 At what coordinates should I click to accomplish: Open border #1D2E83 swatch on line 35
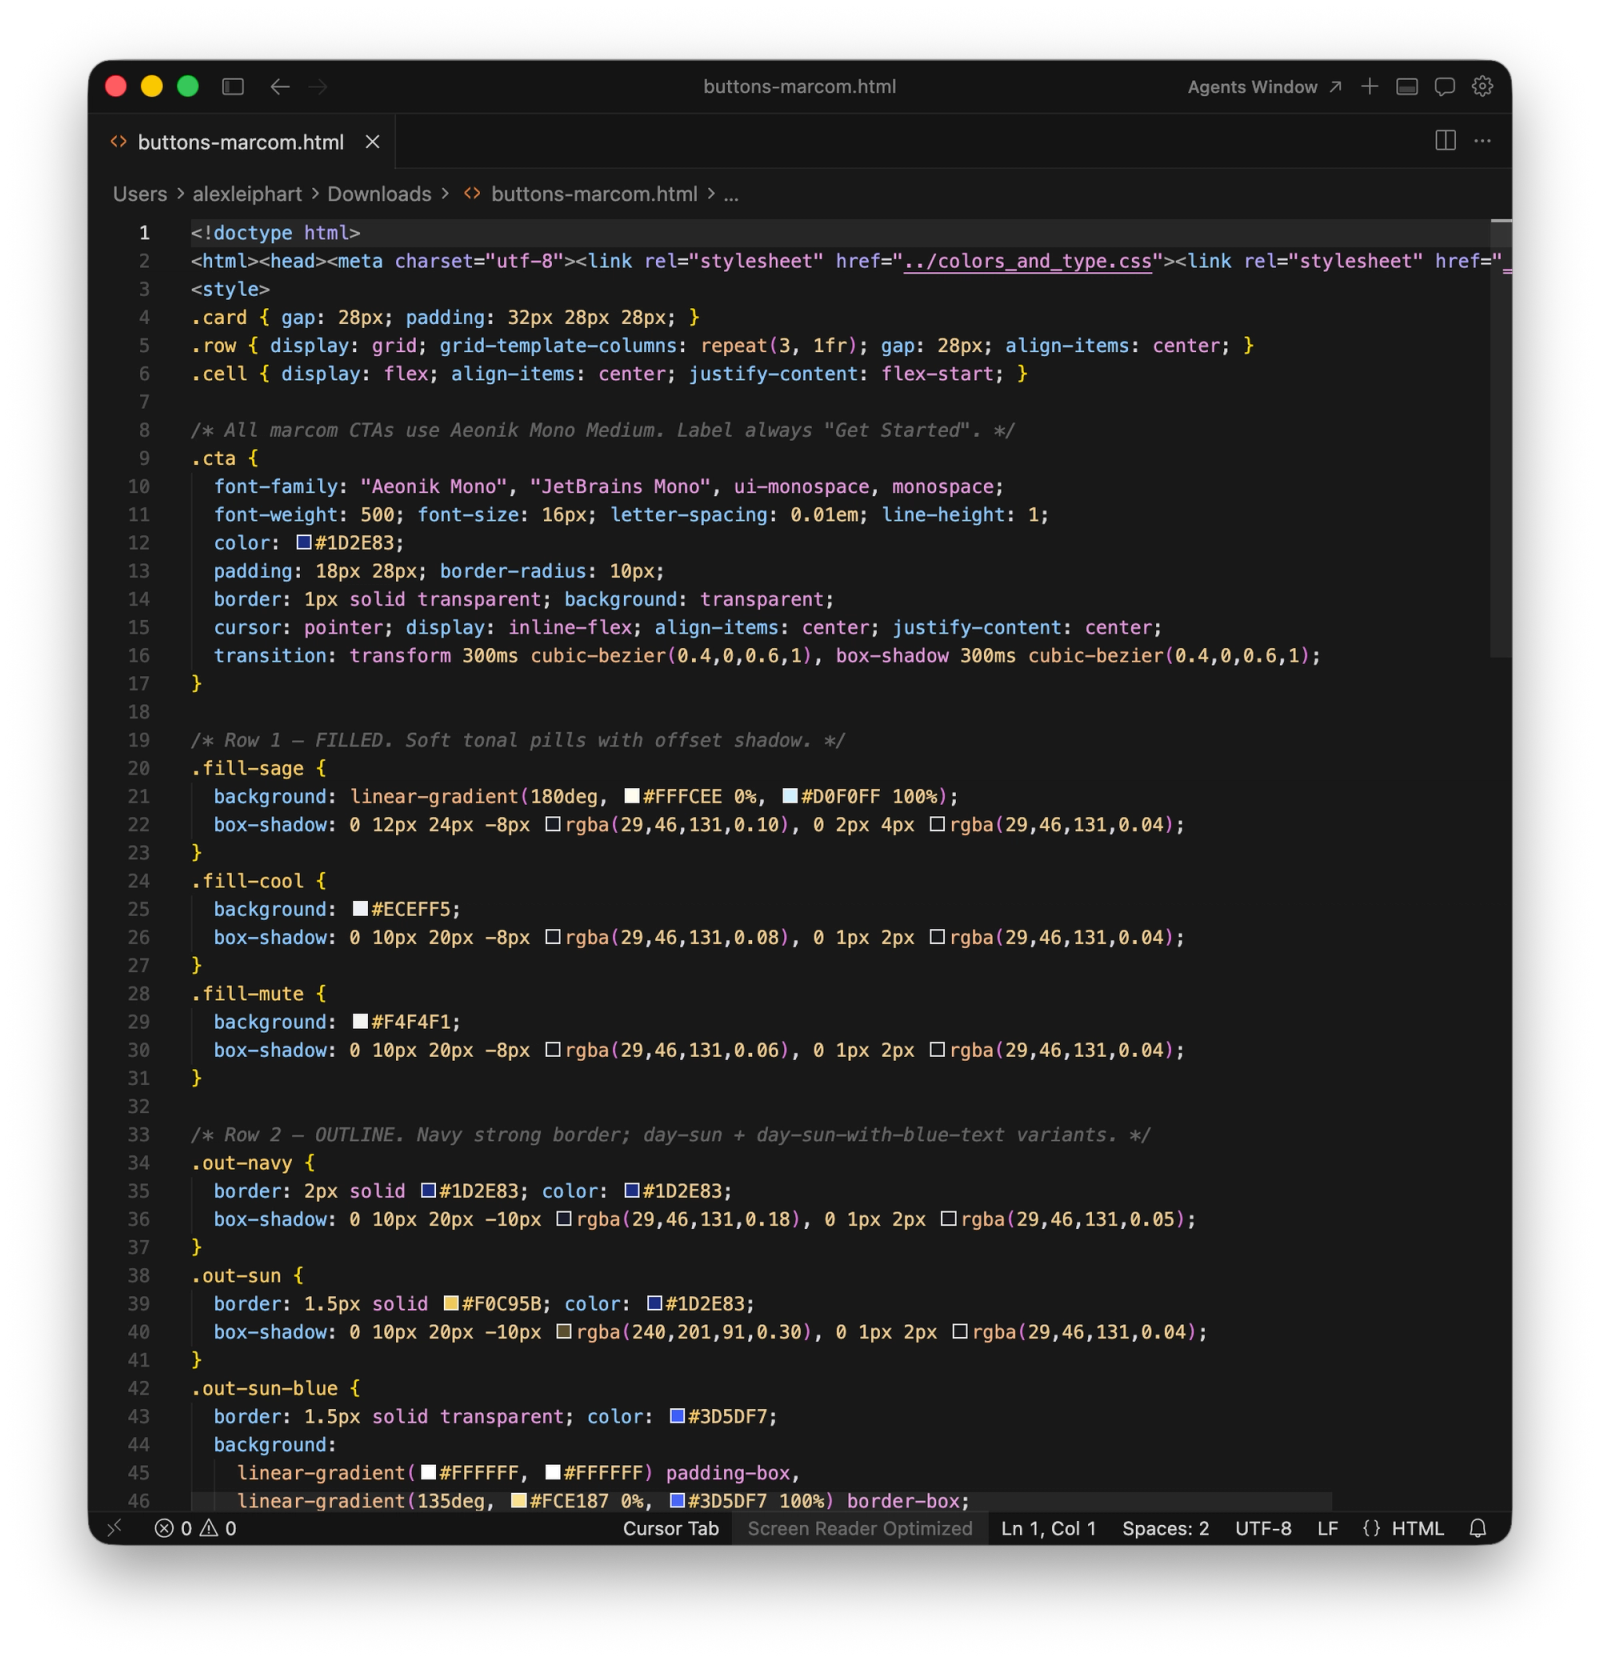[428, 1191]
